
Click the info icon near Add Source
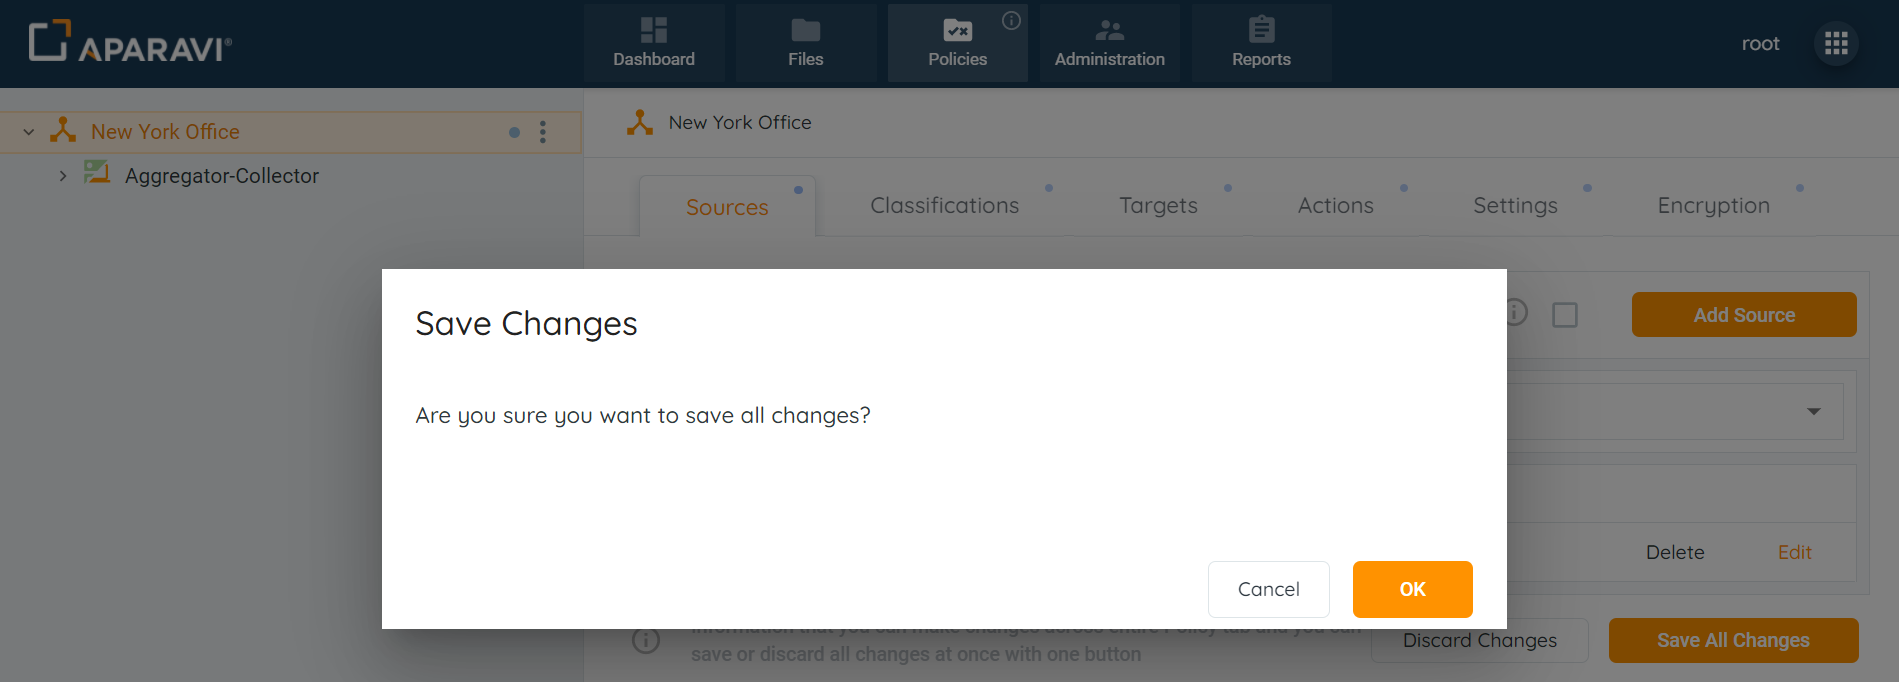tap(1515, 313)
